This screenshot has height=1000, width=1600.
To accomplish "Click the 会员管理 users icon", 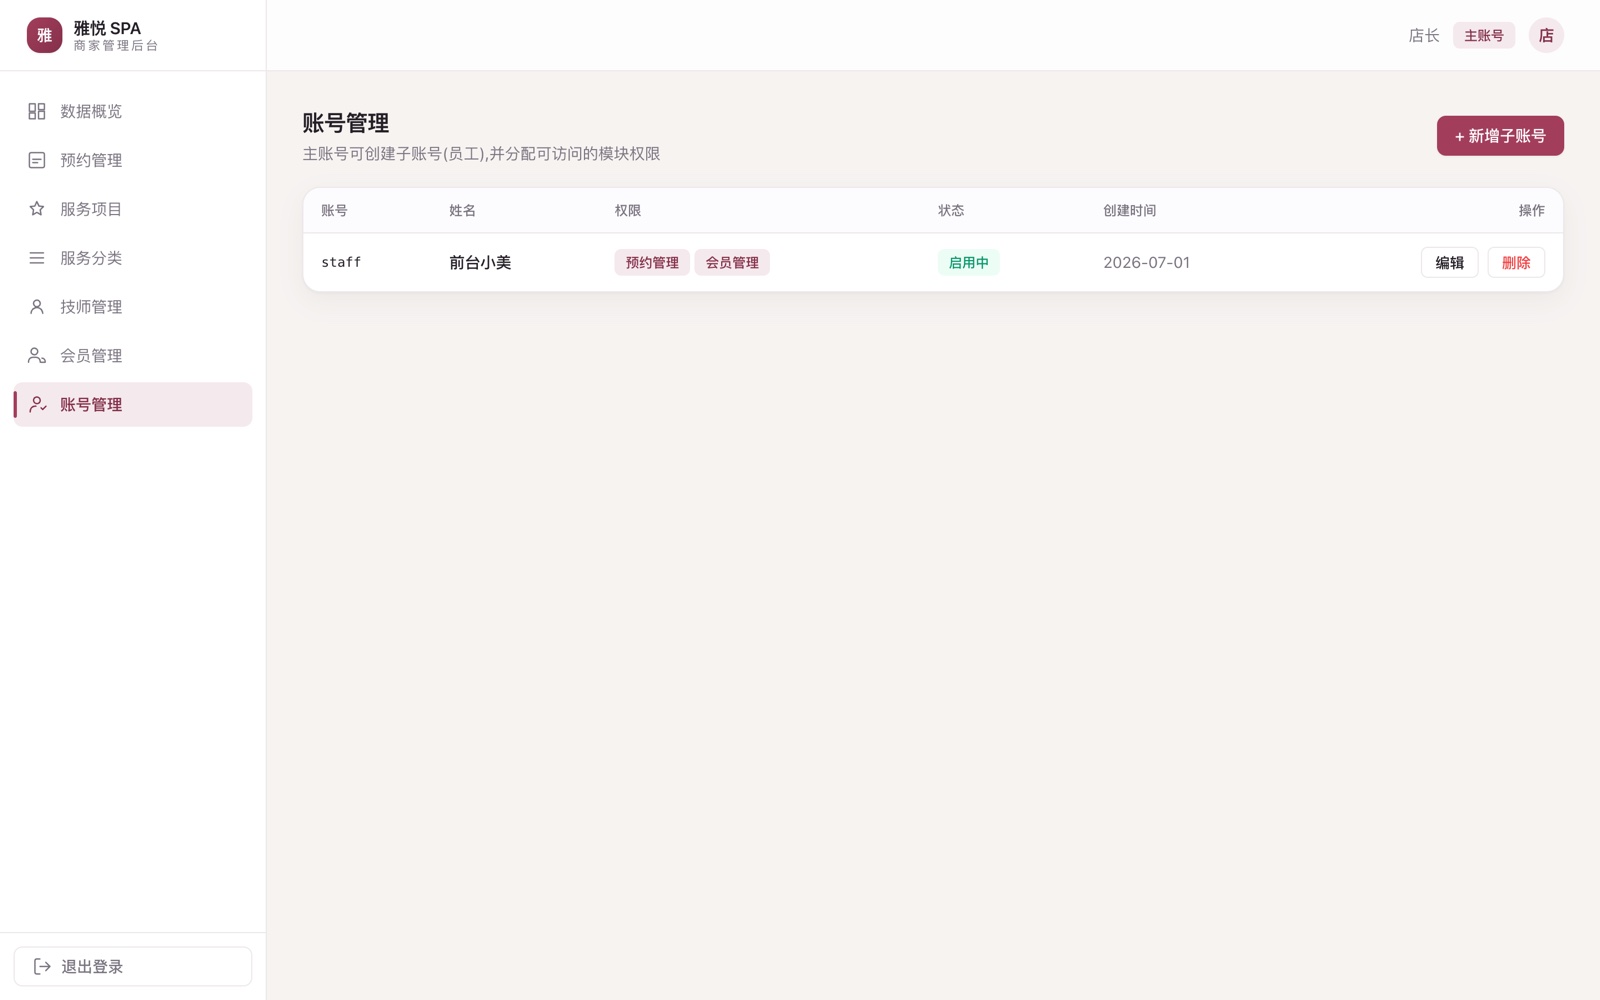I will [x=37, y=356].
